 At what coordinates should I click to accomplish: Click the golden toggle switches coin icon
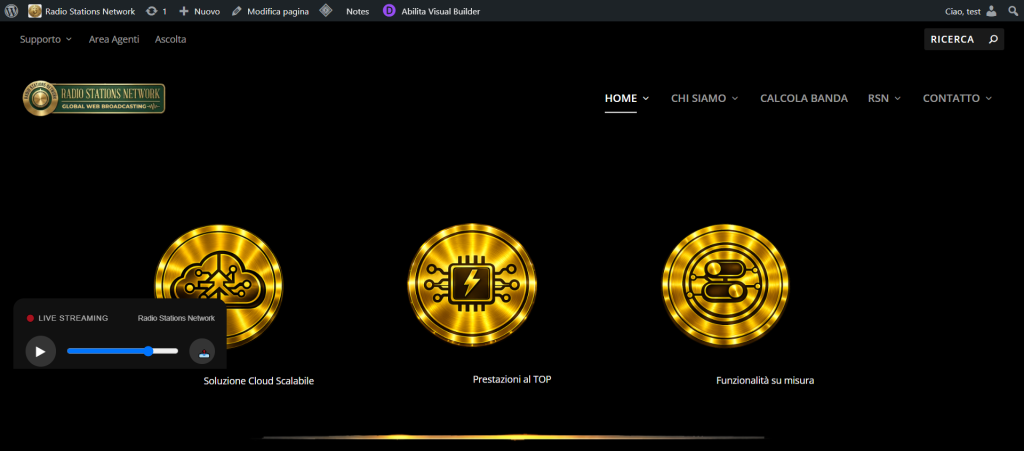[725, 285]
